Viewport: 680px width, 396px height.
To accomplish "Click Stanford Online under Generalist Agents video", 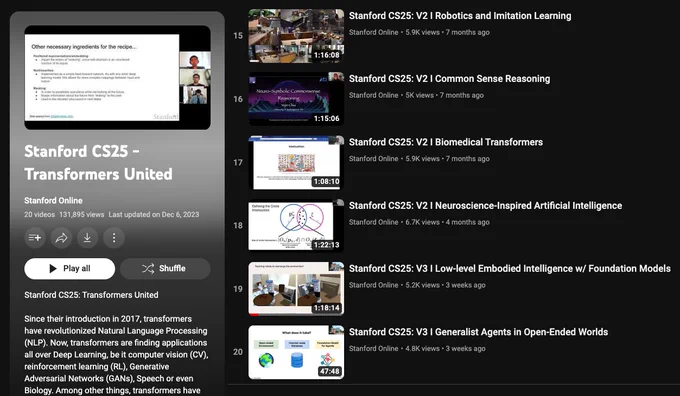I will pos(373,348).
